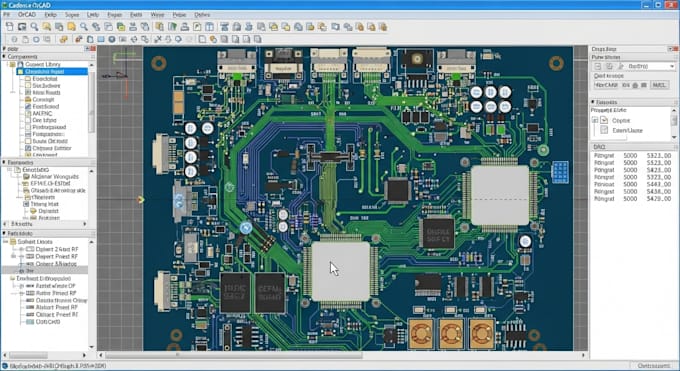This screenshot has width=680, height=371.
Task: Select the top-left mounting hole on board
Action: (159, 63)
